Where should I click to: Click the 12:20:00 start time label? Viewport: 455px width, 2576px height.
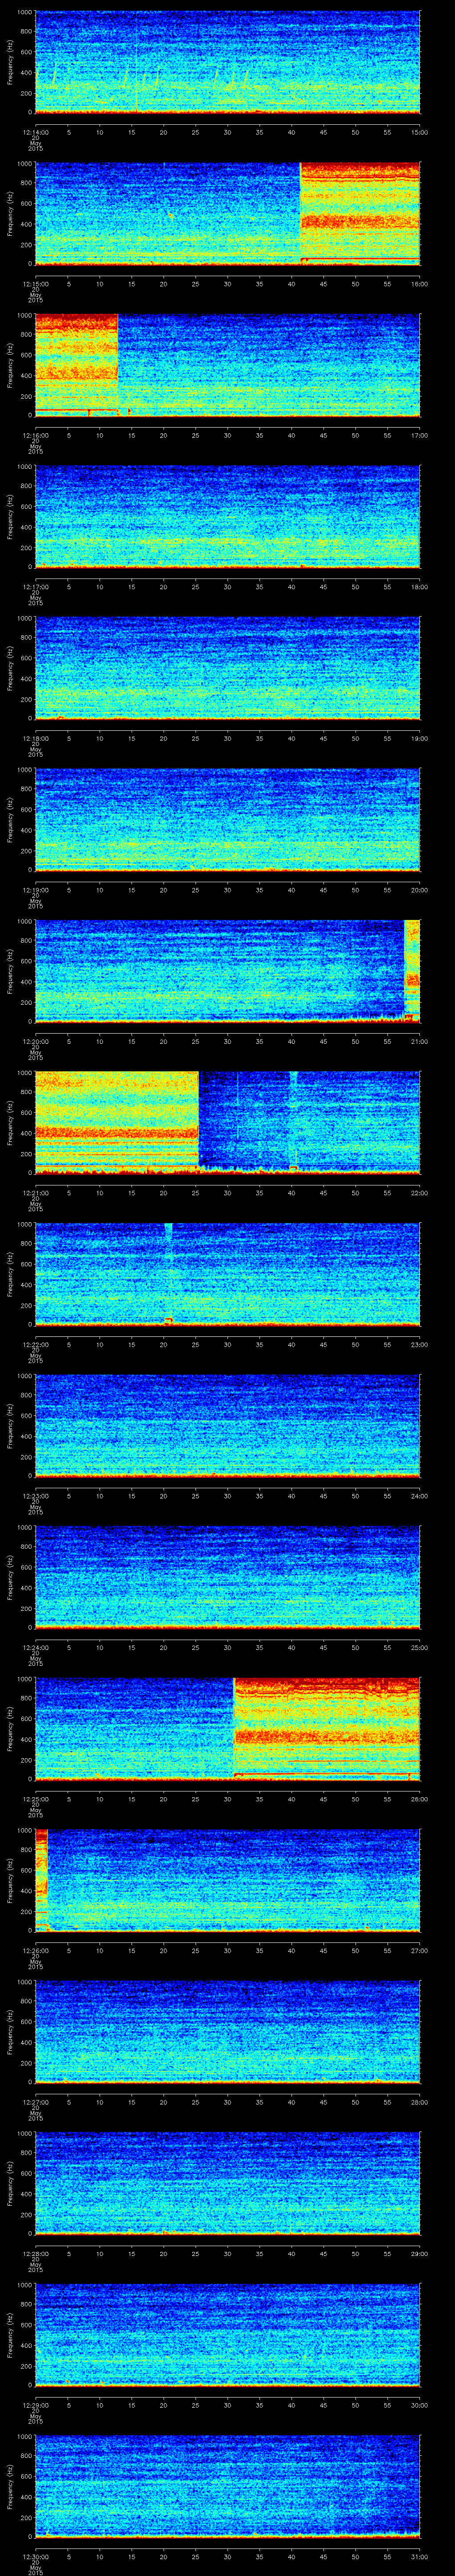point(35,1041)
